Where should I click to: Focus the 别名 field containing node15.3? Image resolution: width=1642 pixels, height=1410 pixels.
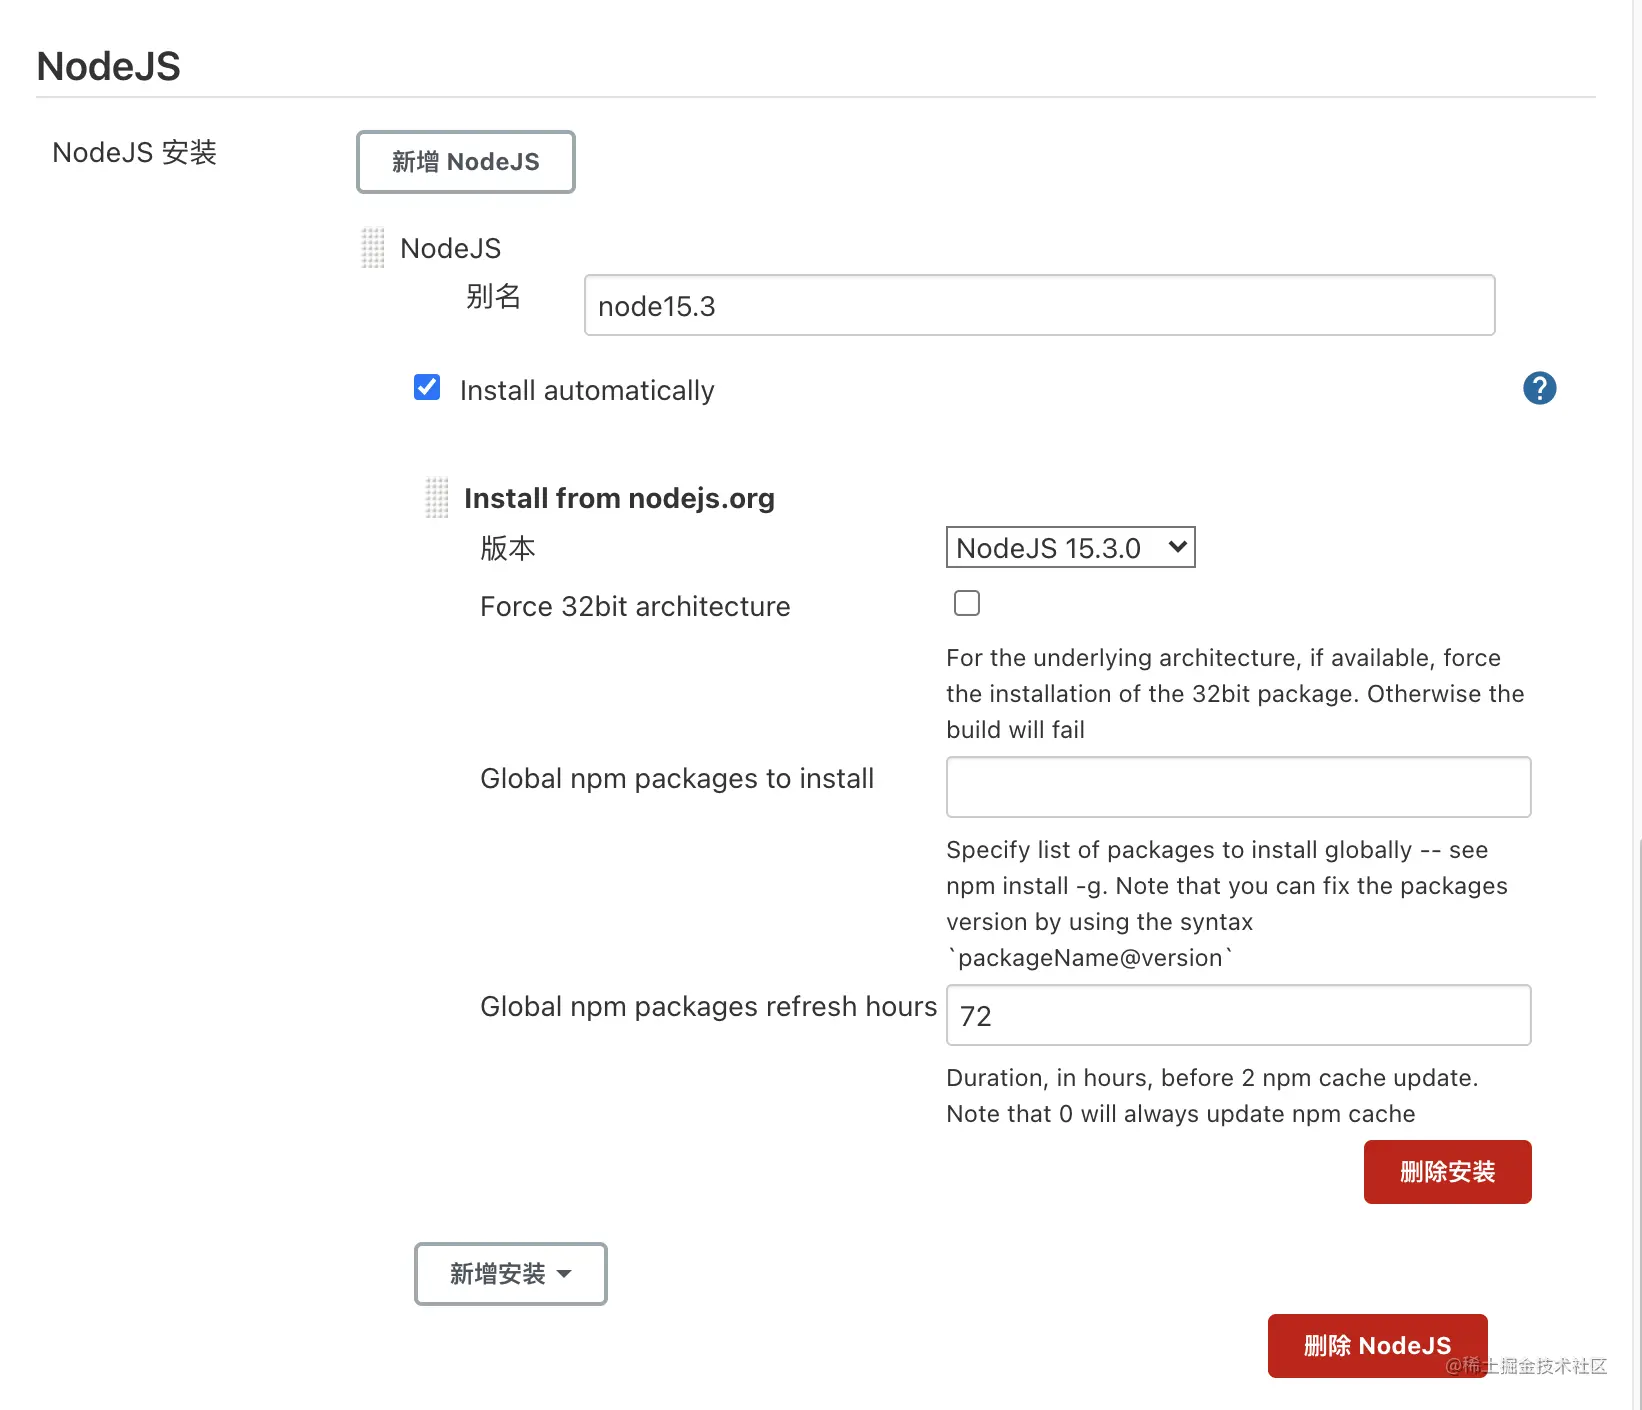pyautogui.click(x=1038, y=305)
